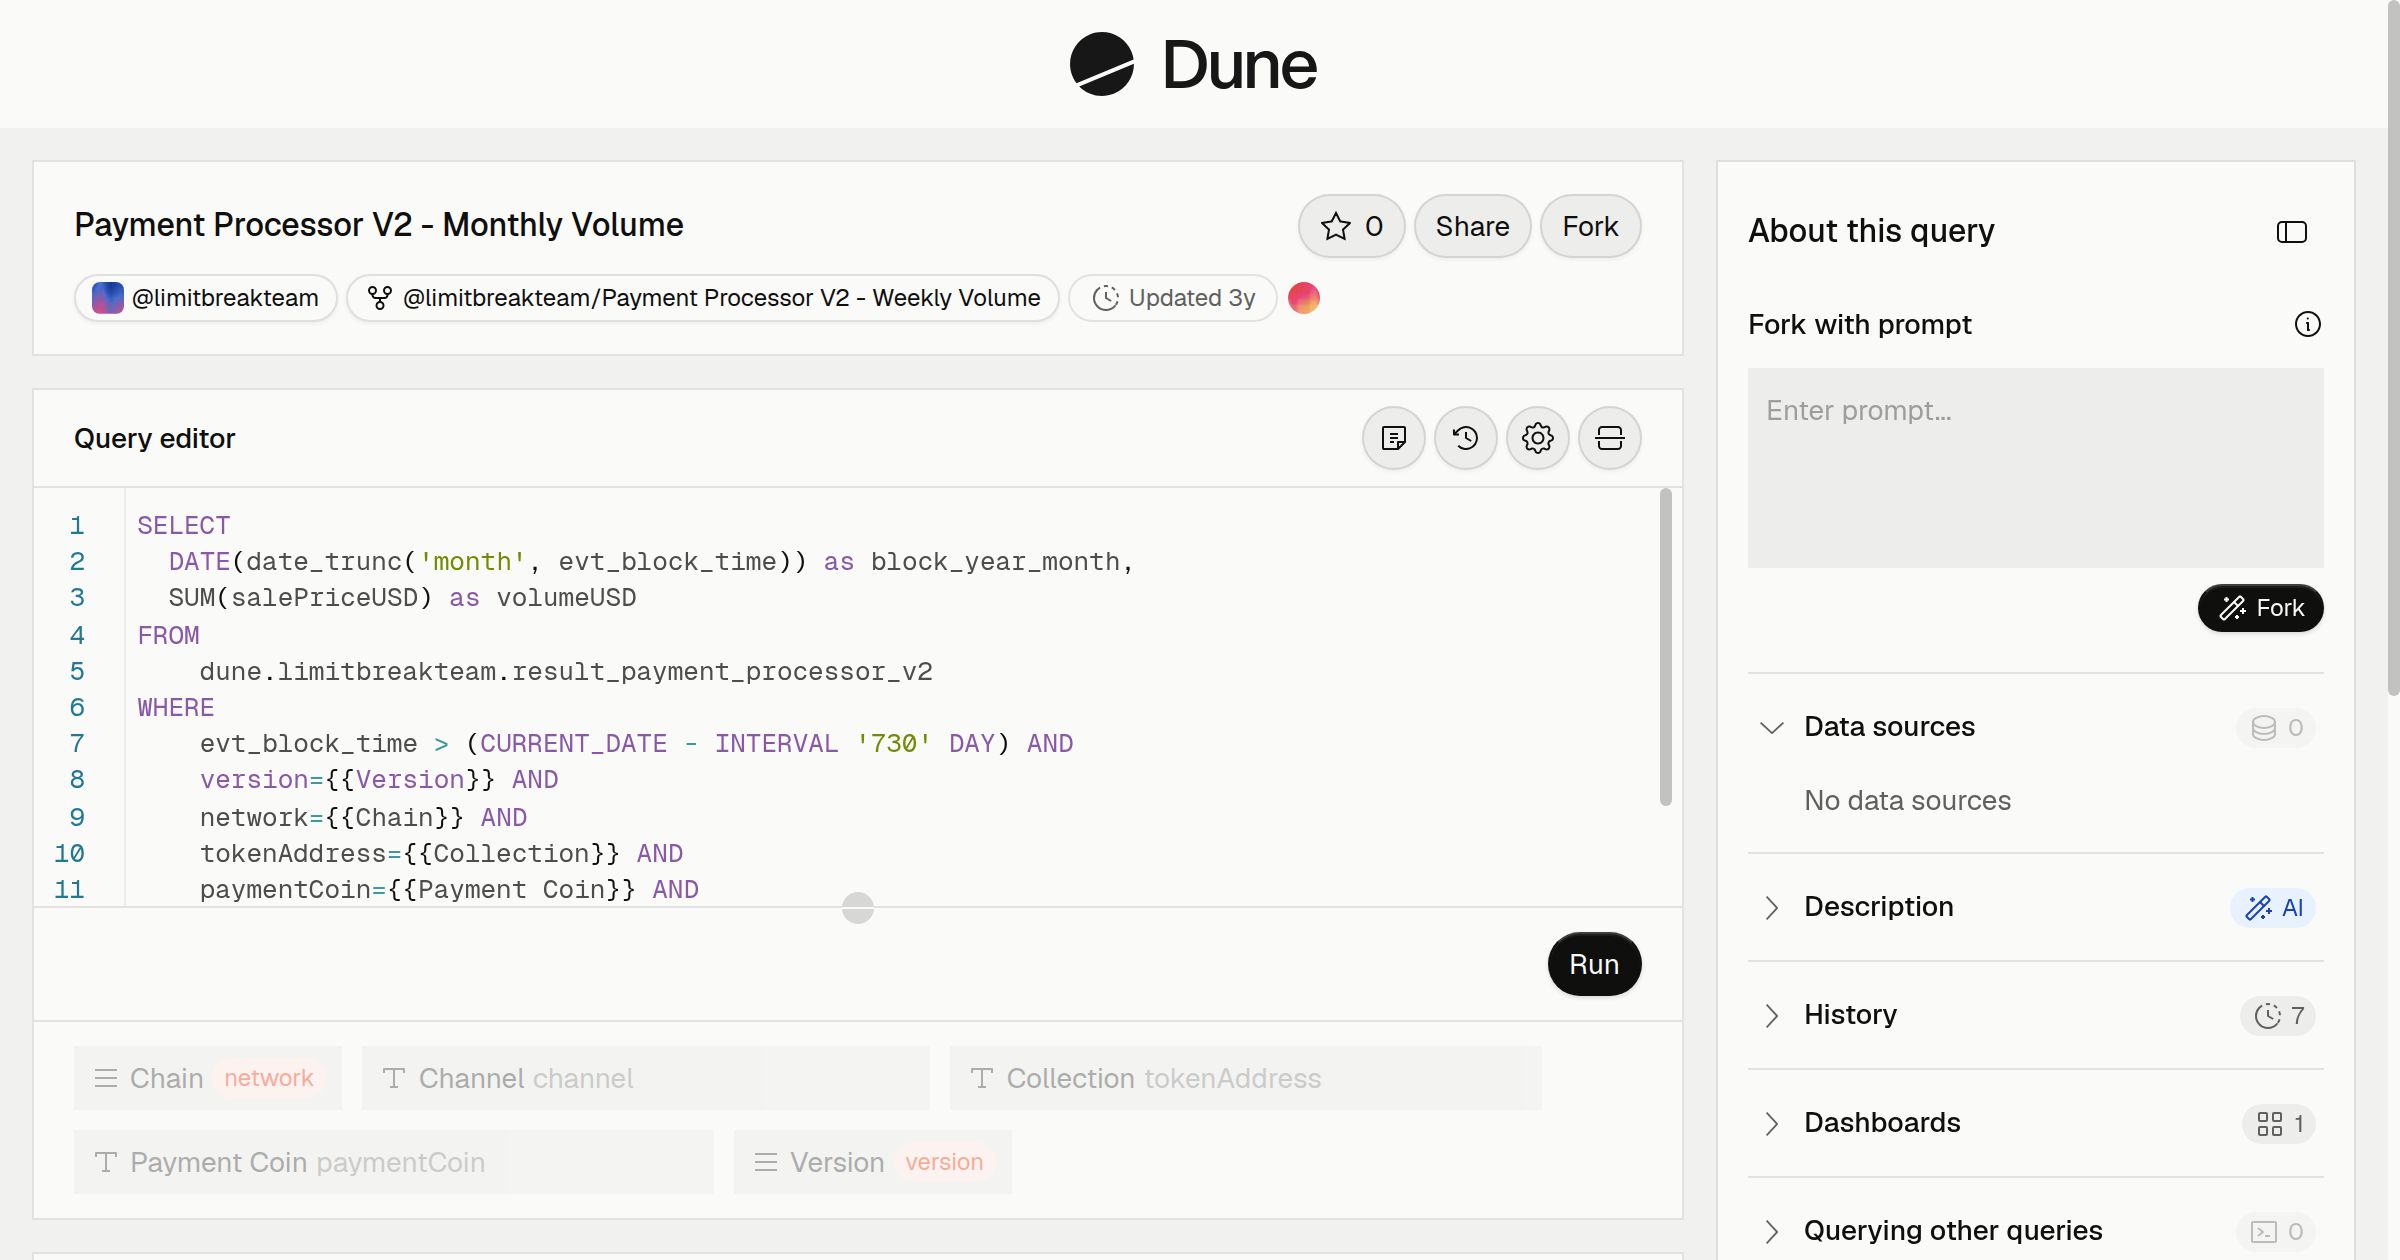The width and height of the screenshot is (2400, 1260).
Task: Show Fork with prompt info
Action: click(2307, 324)
